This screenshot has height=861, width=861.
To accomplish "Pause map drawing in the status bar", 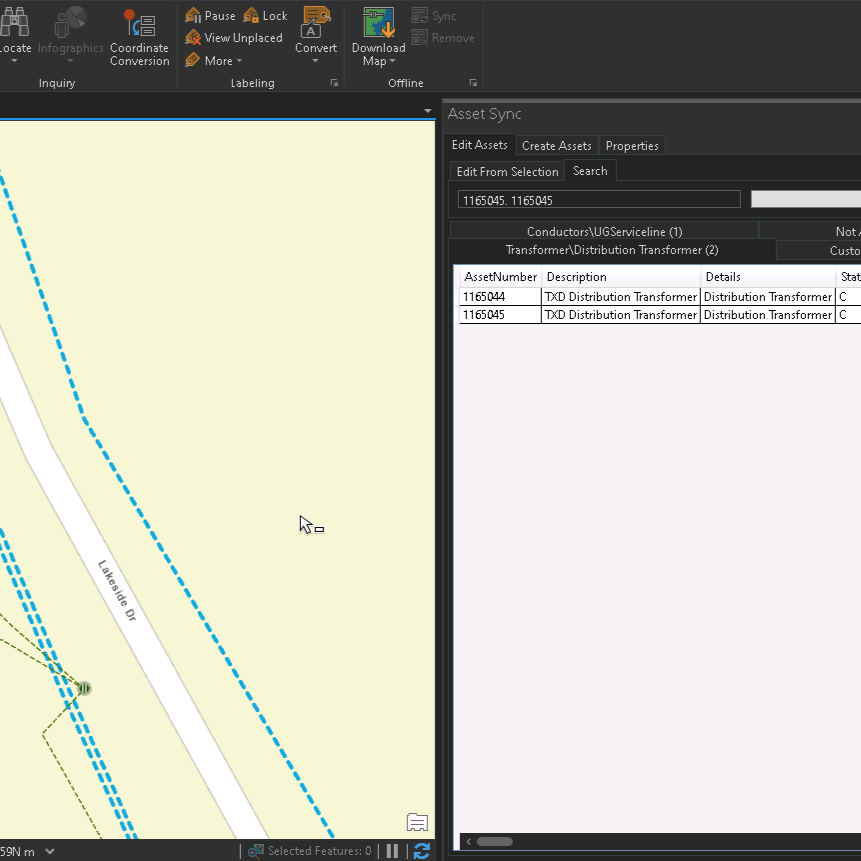I will tap(392, 851).
